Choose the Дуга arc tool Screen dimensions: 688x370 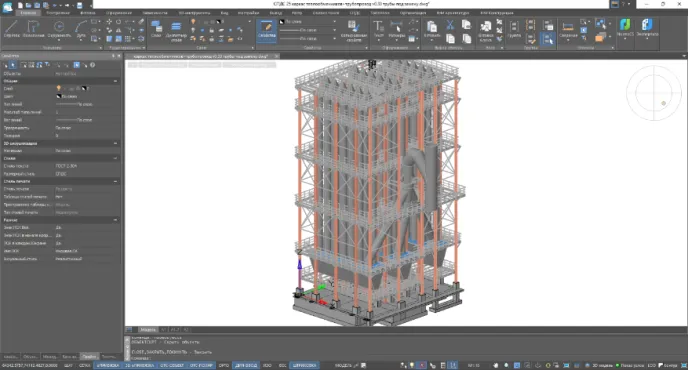tap(81, 29)
